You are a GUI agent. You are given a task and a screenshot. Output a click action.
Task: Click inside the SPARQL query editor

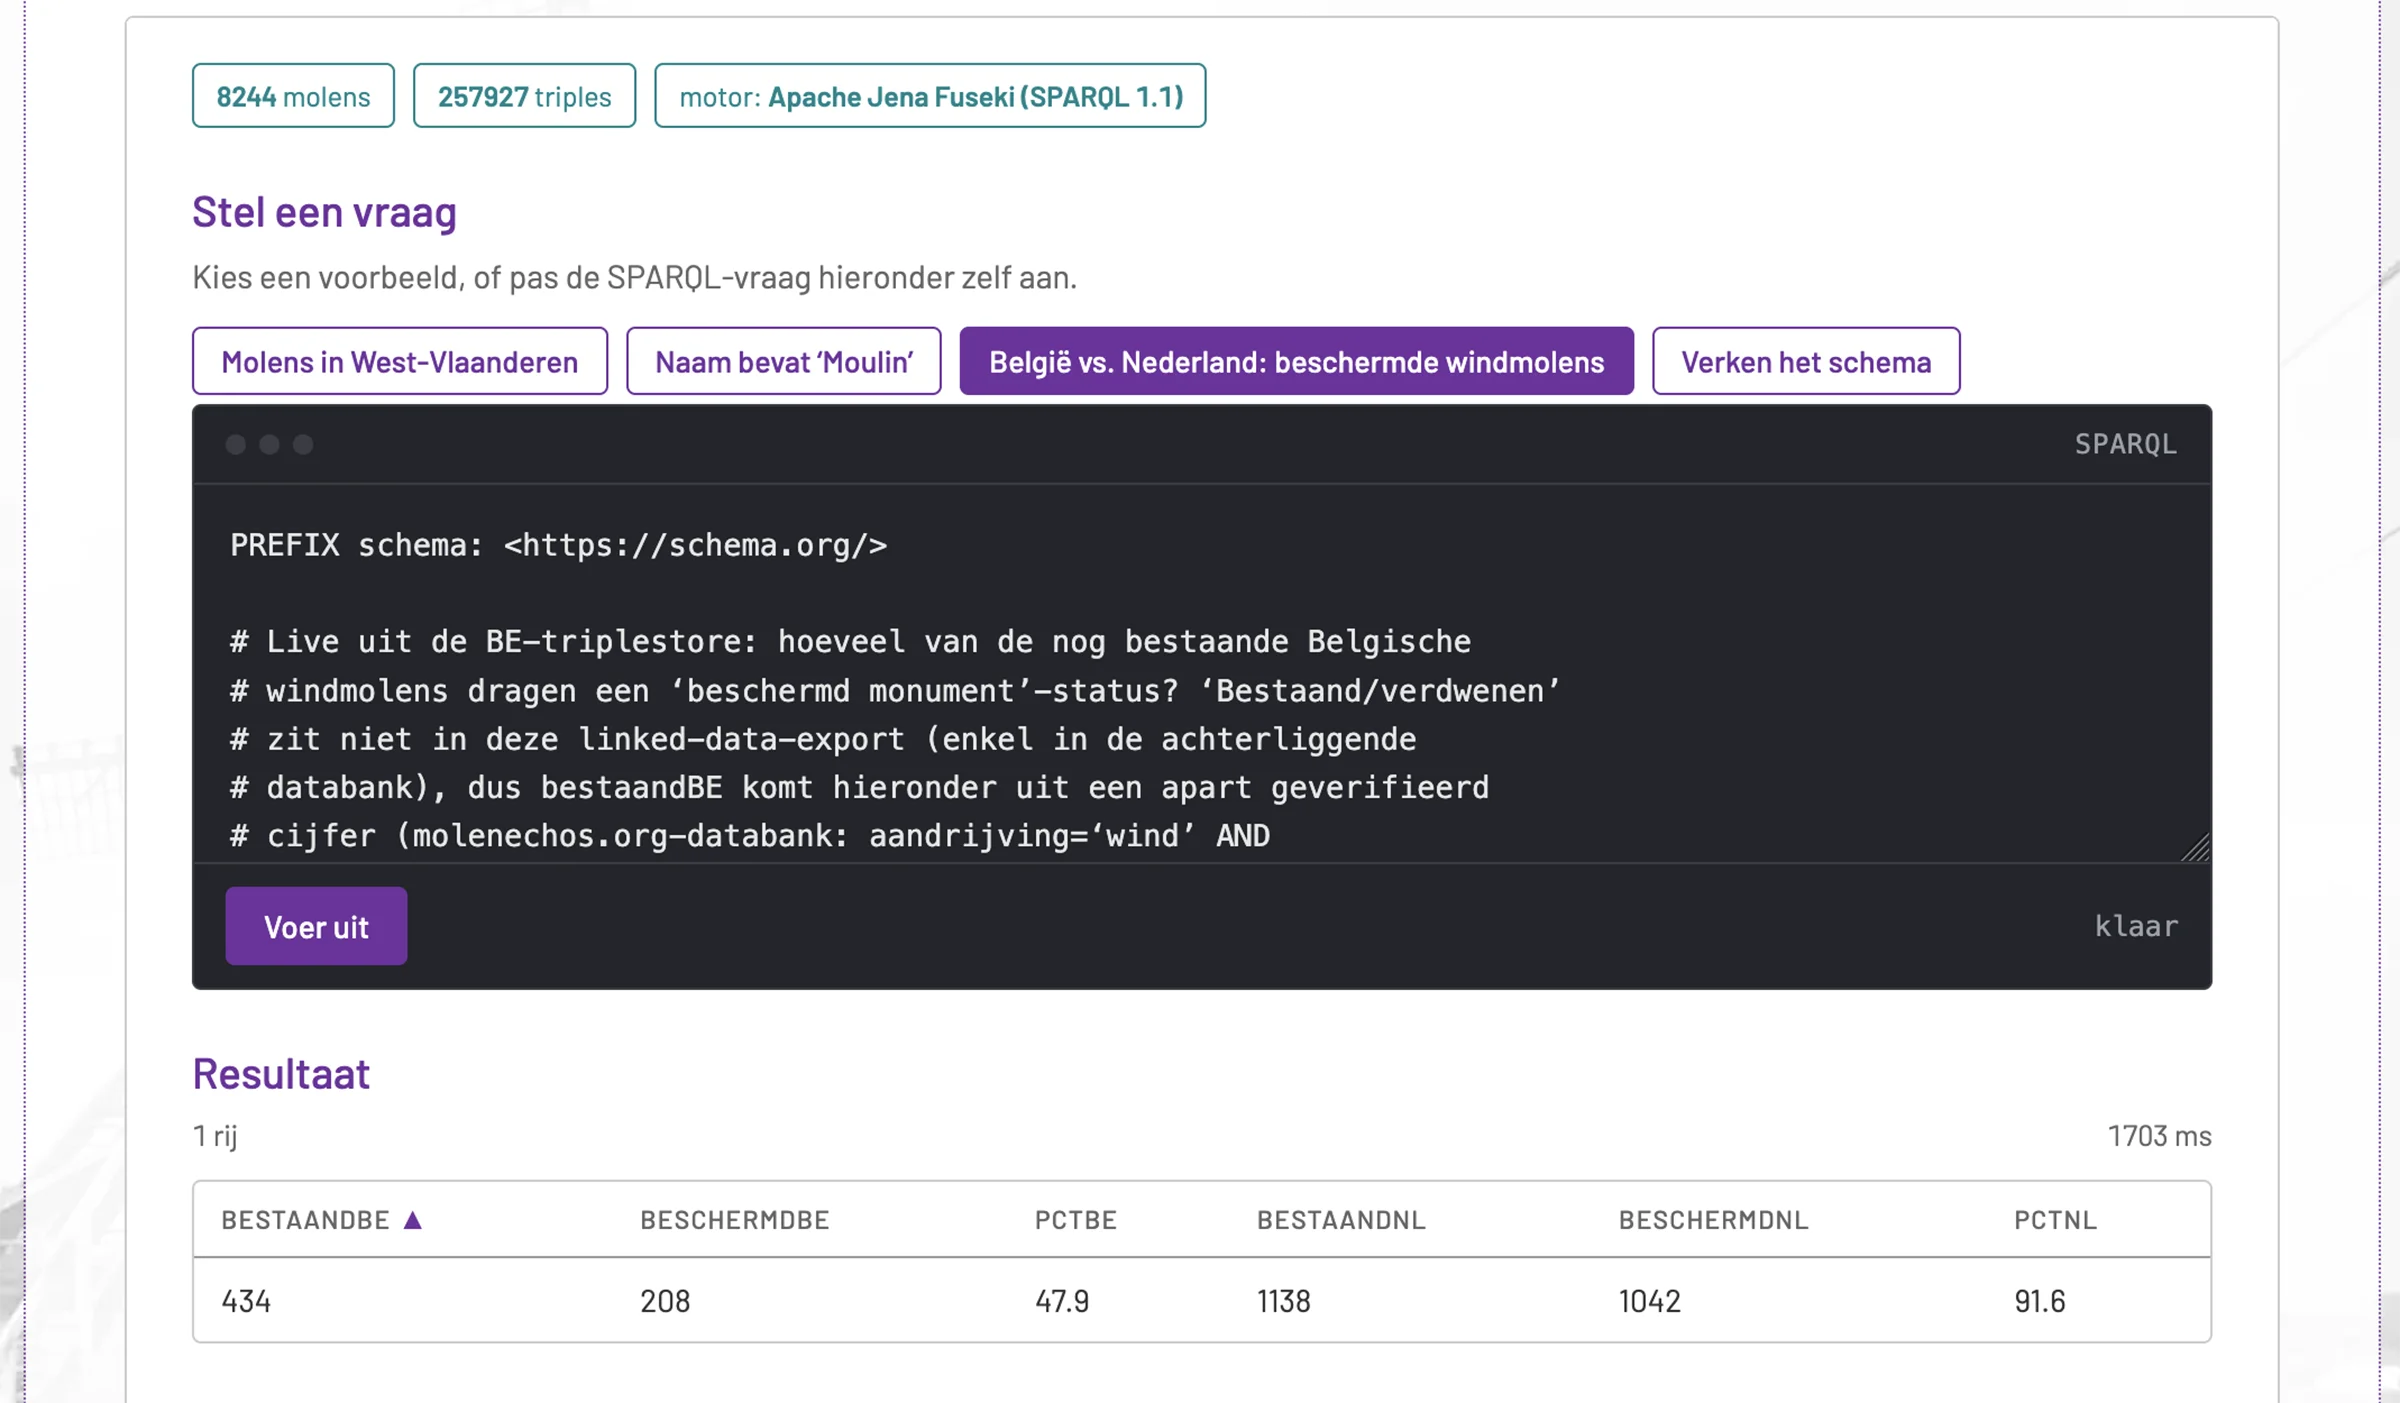(1202, 674)
